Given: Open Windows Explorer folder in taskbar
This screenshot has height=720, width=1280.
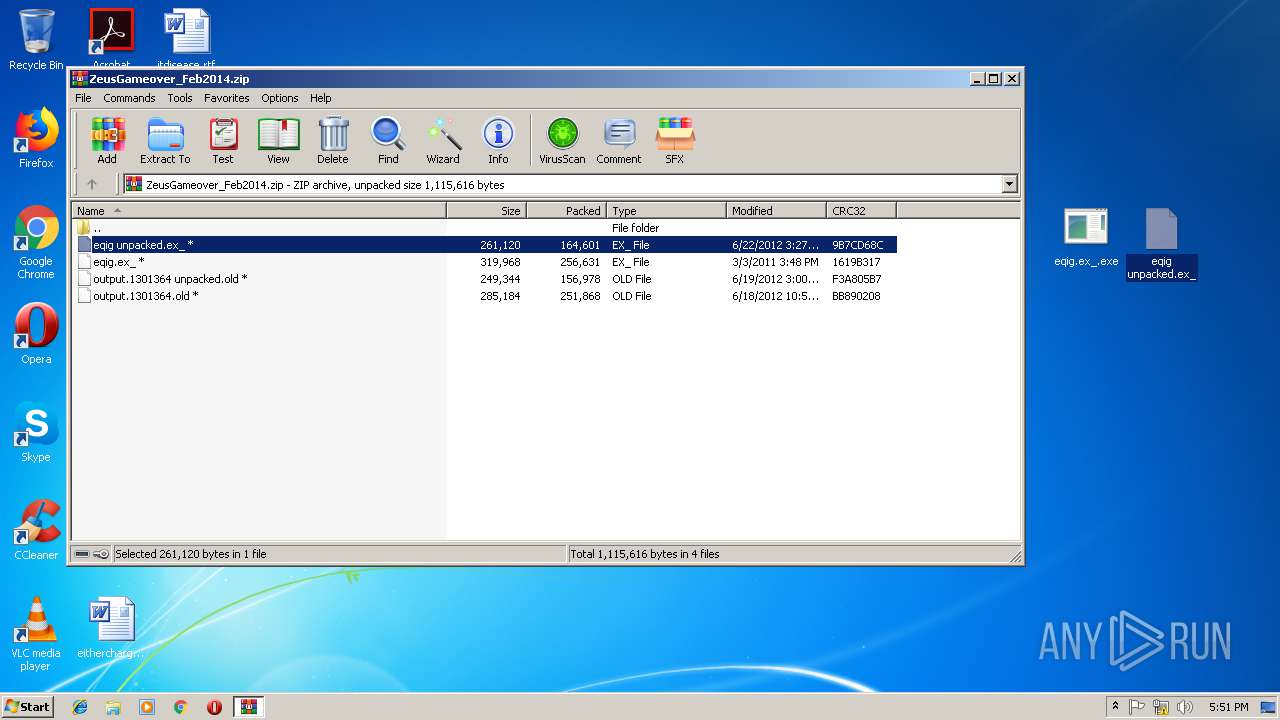Looking at the screenshot, I should tap(113, 707).
